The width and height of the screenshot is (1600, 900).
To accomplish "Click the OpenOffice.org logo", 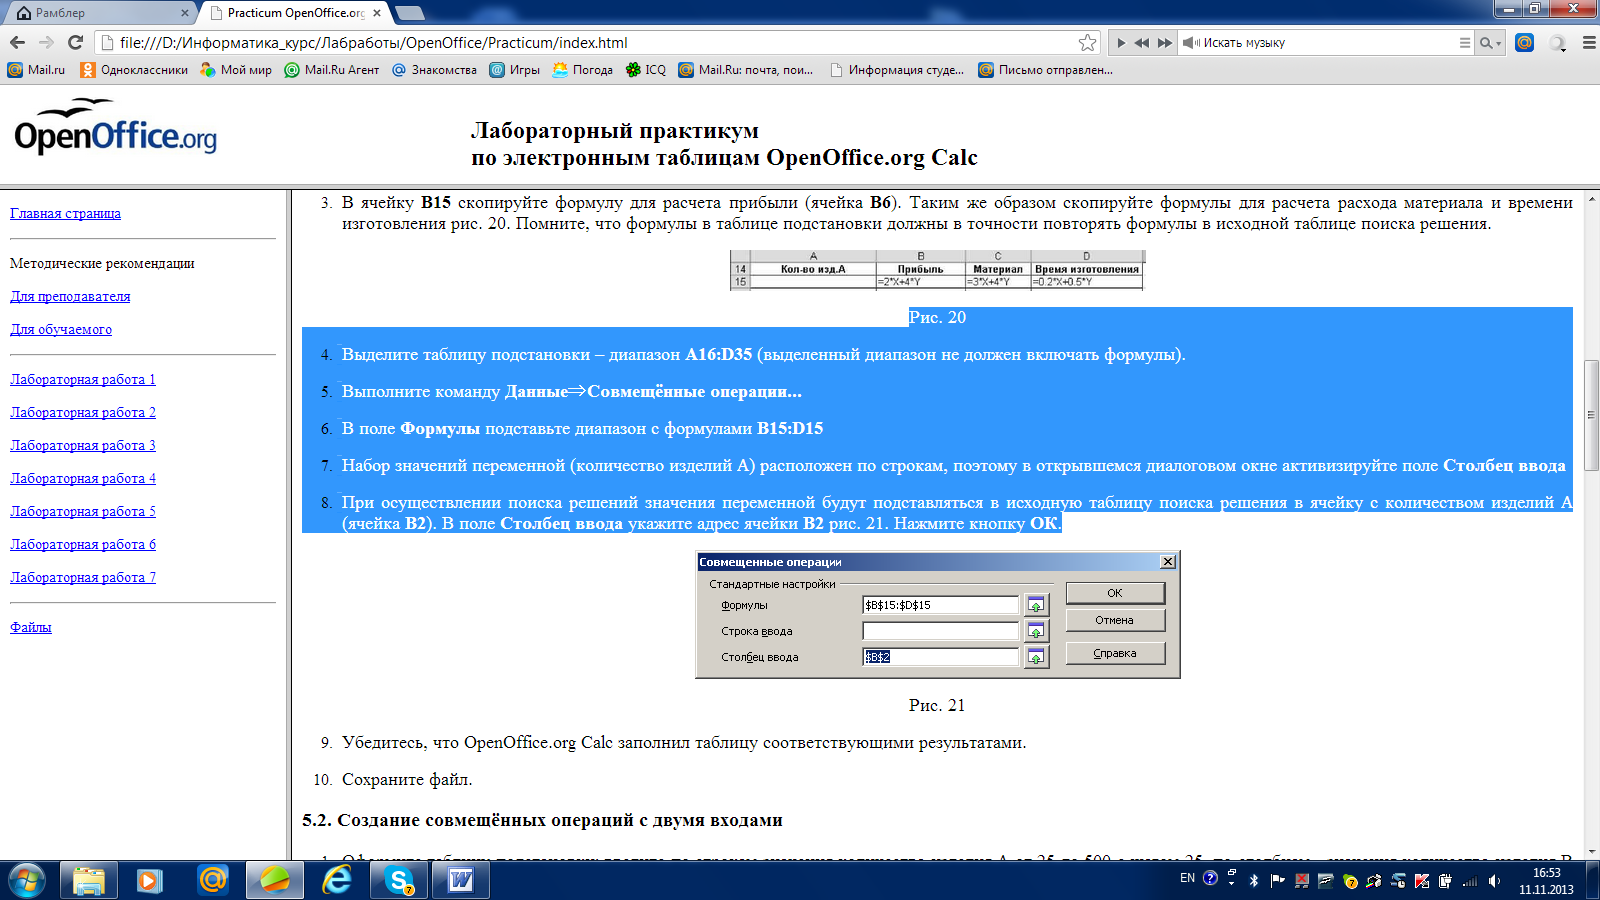I will pos(115,127).
